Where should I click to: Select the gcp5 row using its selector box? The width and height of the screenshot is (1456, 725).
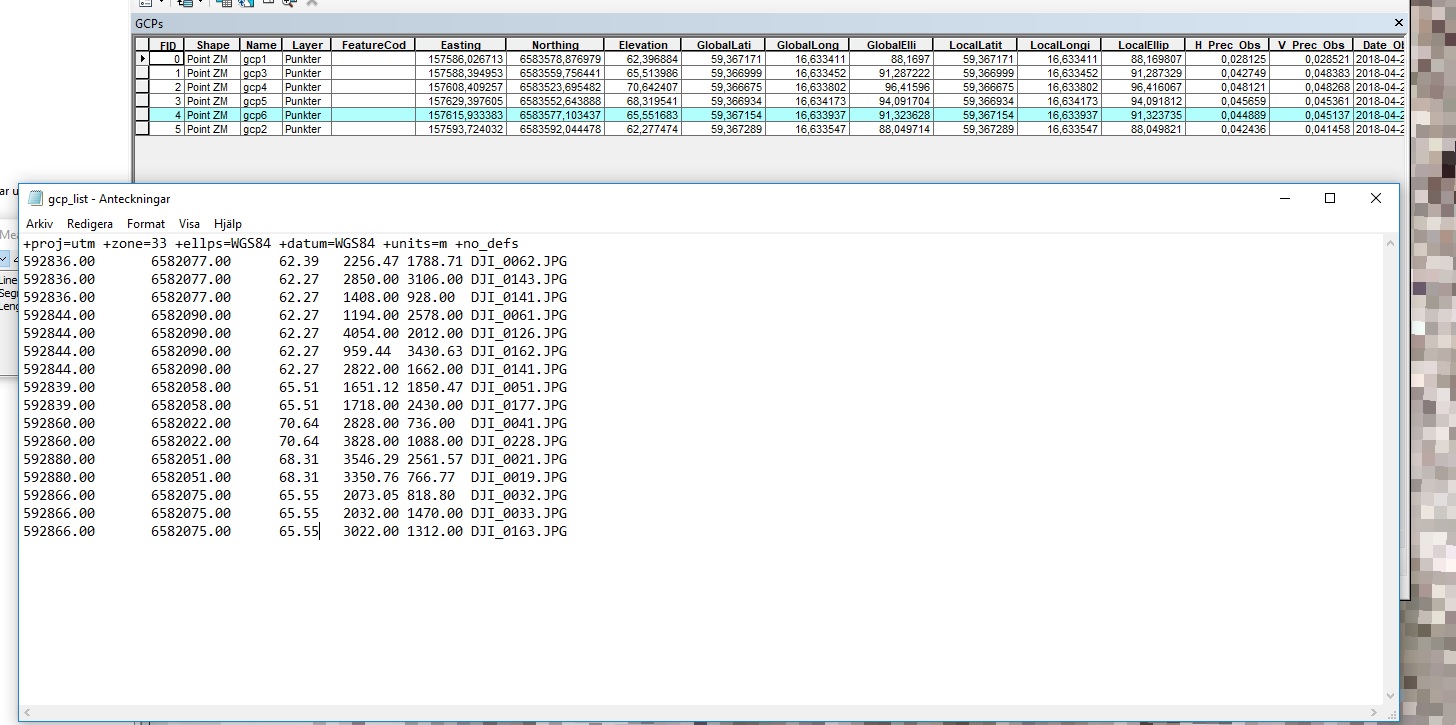tap(142, 101)
